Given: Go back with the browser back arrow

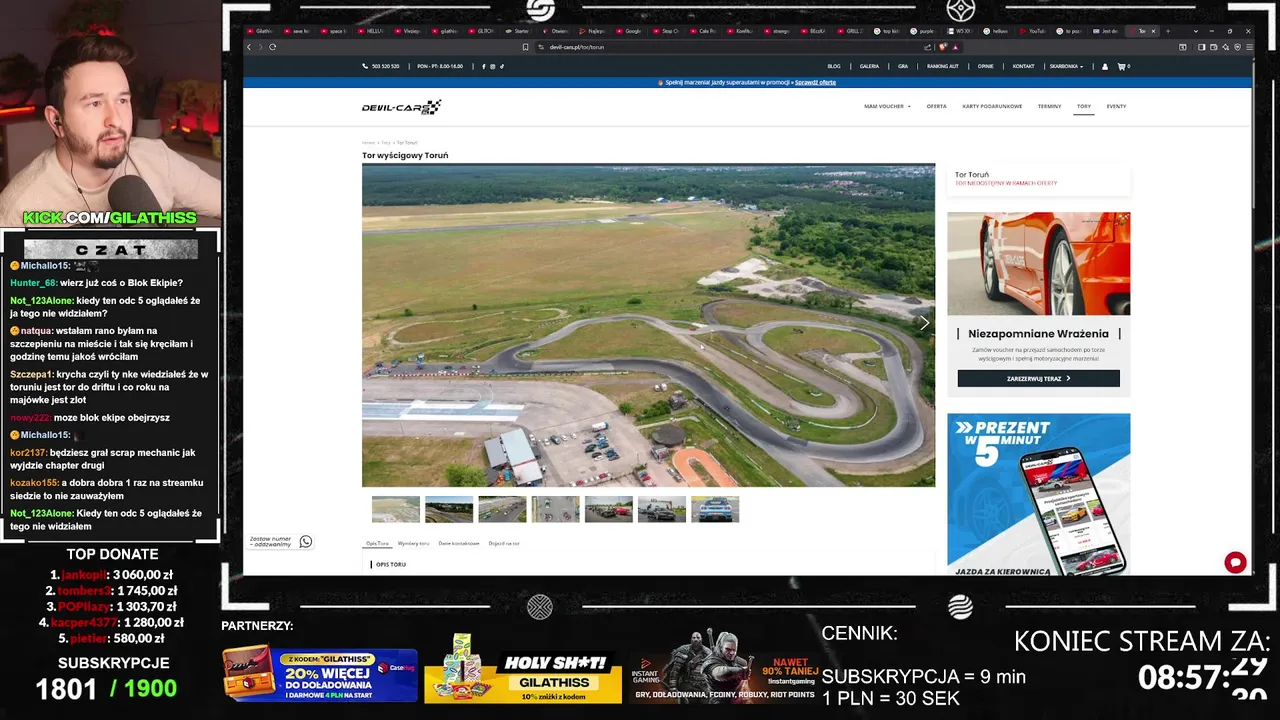Looking at the screenshot, I should pos(249,47).
